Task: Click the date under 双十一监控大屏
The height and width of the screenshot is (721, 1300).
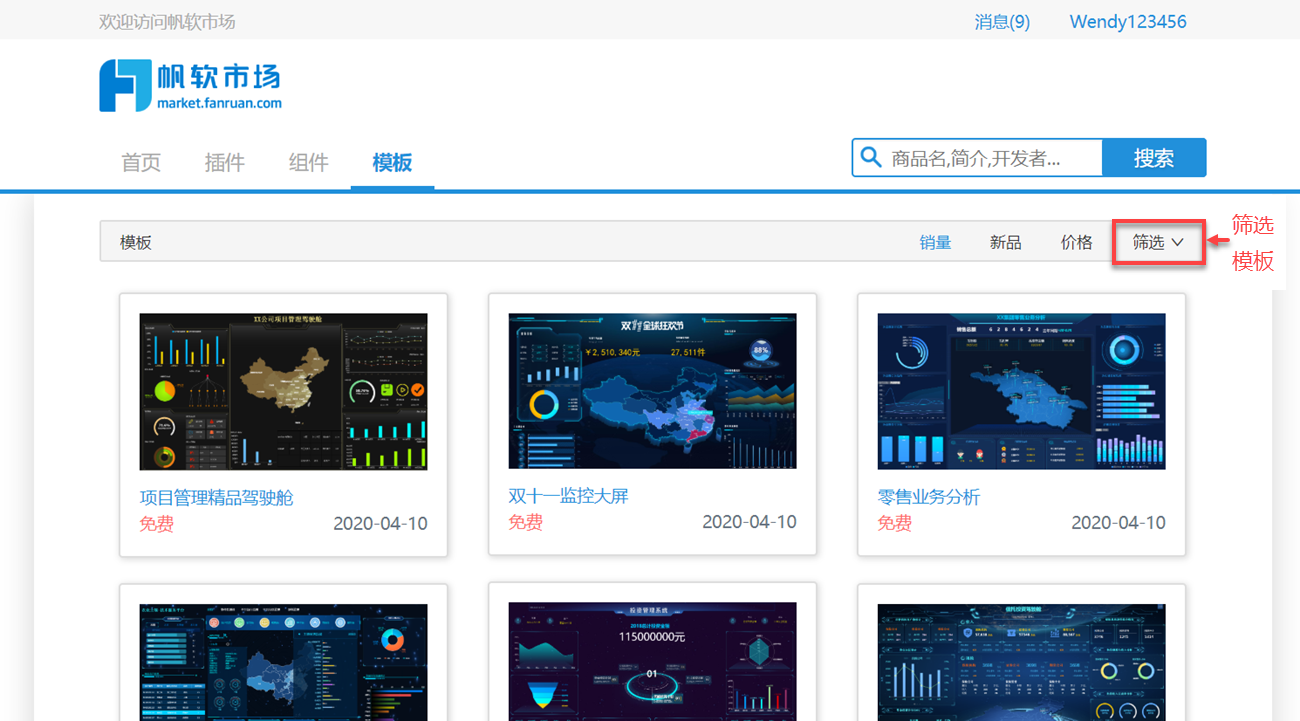Action: (x=749, y=521)
